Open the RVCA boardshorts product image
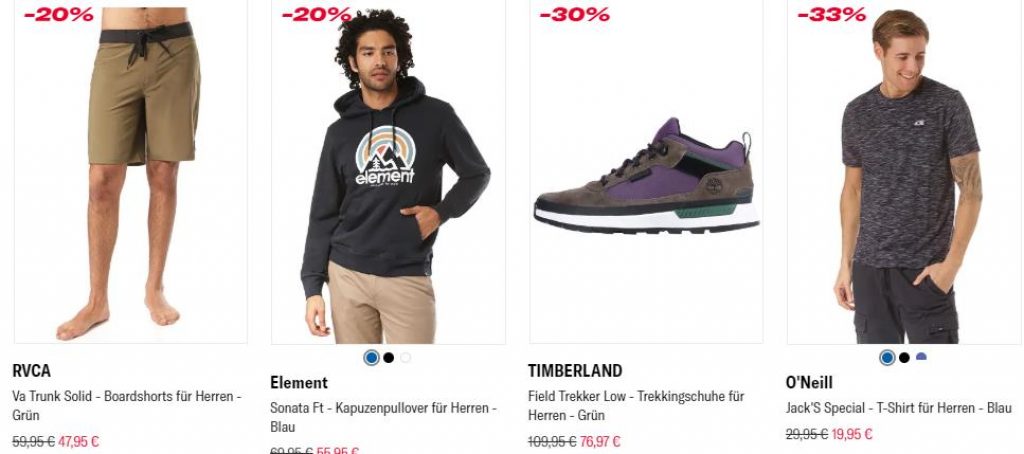1024x454 pixels. click(x=131, y=171)
